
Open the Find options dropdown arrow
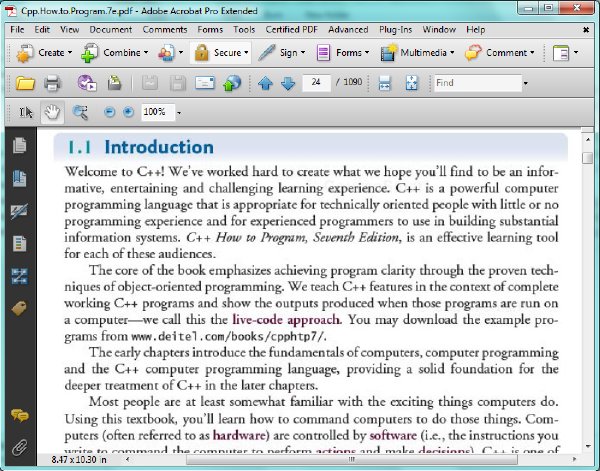[526, 83]
